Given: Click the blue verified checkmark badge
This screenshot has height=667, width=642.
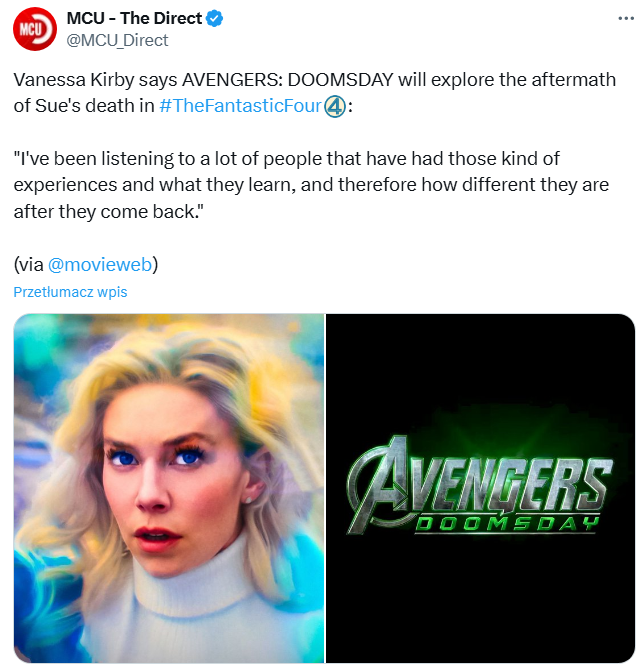Looking at the screenshot, I should coord(214,18).
